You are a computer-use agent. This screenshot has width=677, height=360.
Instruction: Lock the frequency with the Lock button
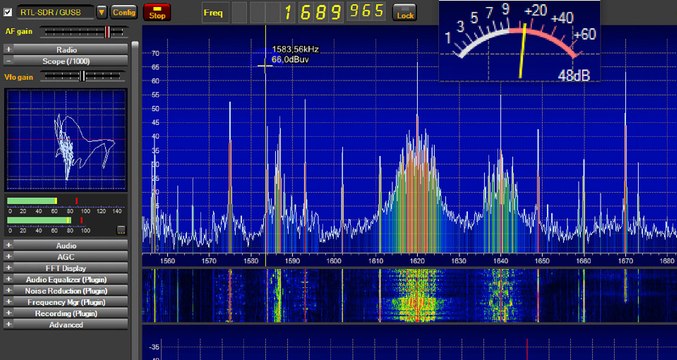tap(405, 12)
